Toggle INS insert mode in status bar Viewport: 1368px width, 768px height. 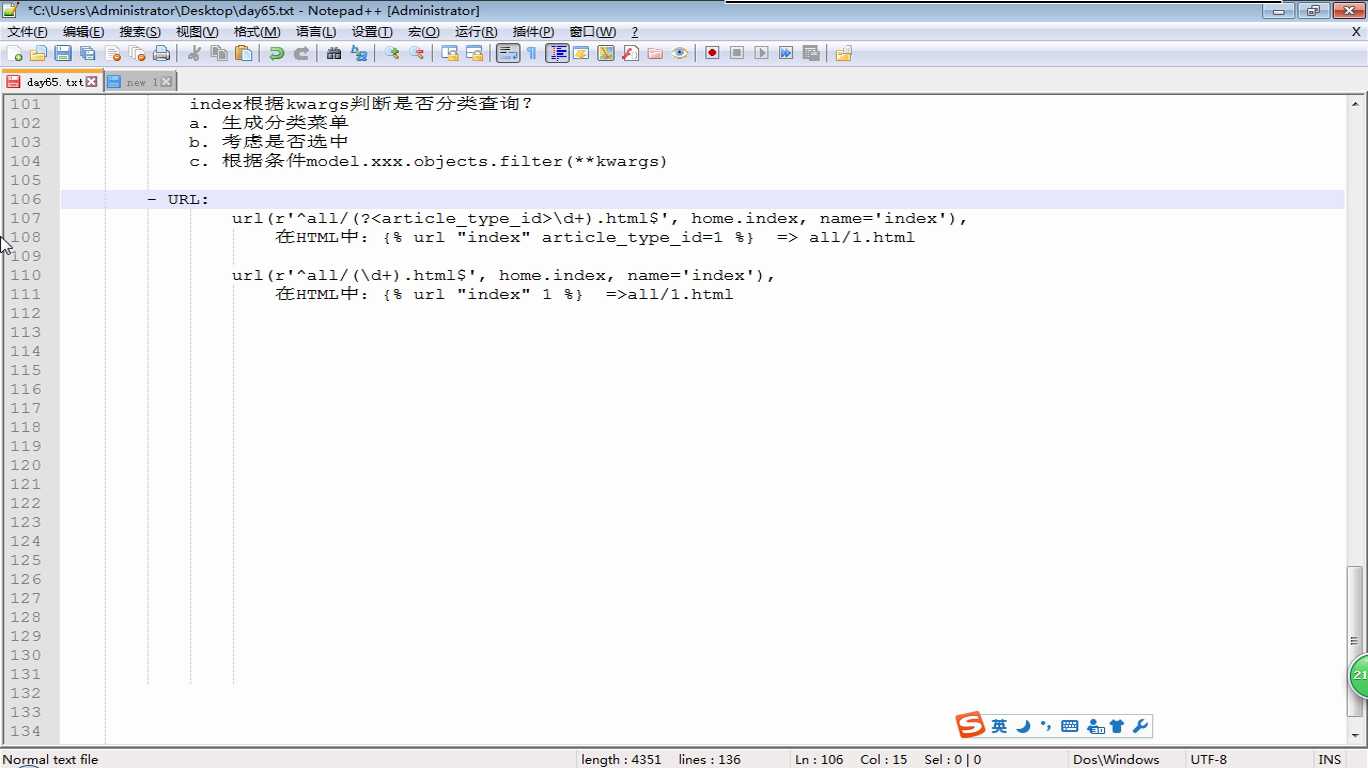(x=1330, y=759)
